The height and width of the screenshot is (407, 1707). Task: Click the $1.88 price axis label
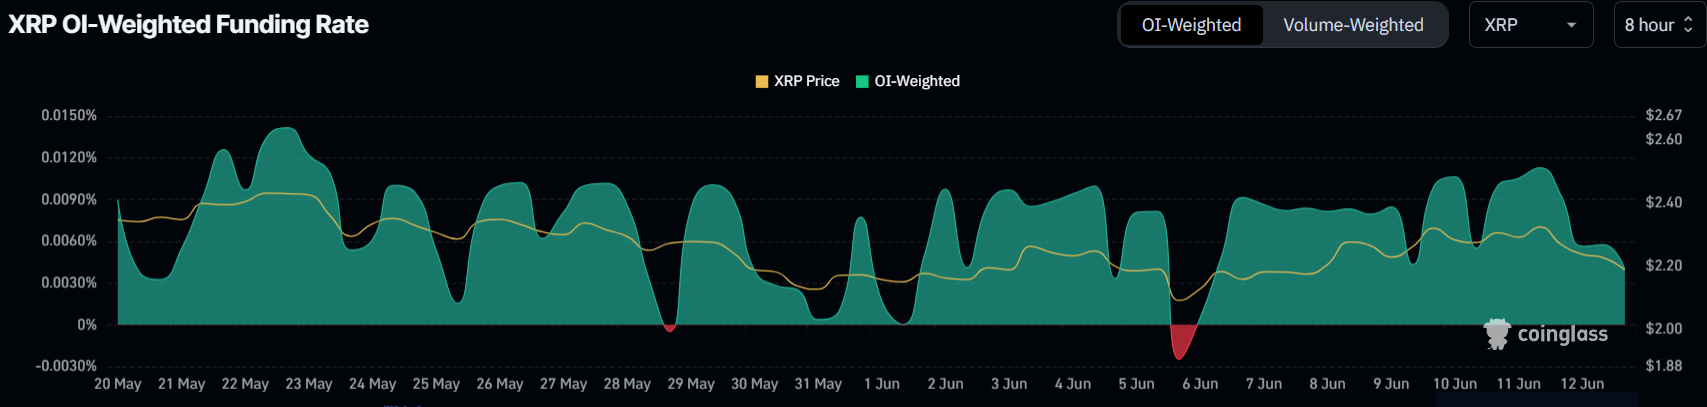pos(1664,365)
